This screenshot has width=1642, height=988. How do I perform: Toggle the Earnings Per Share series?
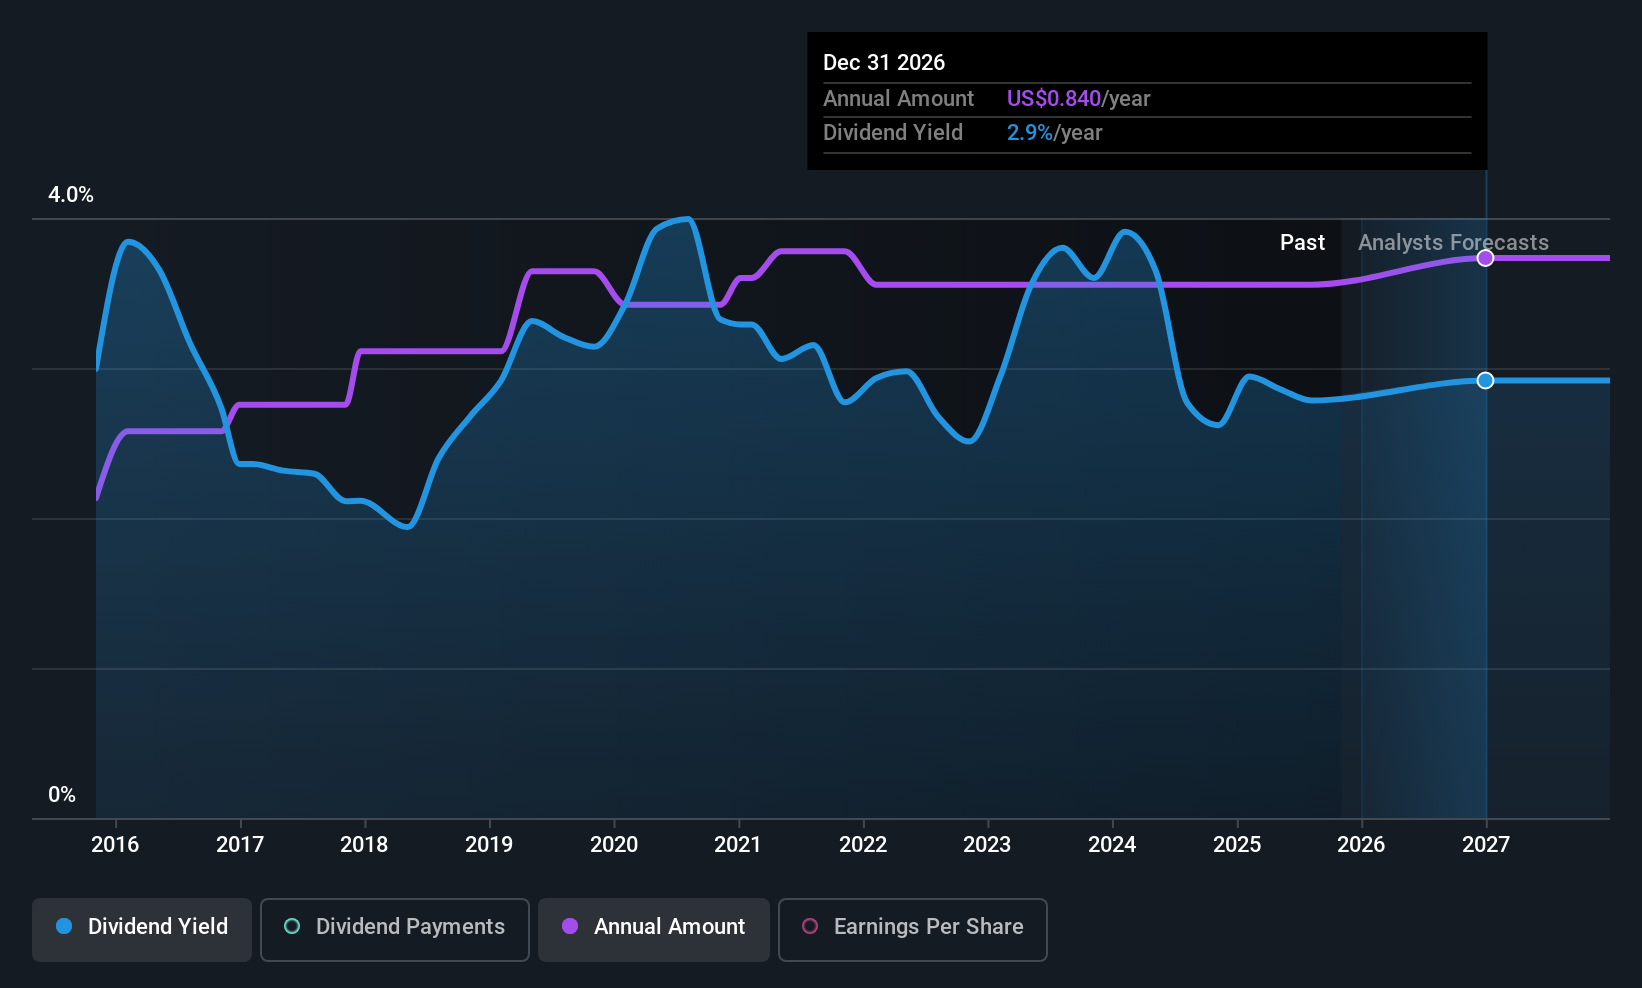tap(911, 929)
